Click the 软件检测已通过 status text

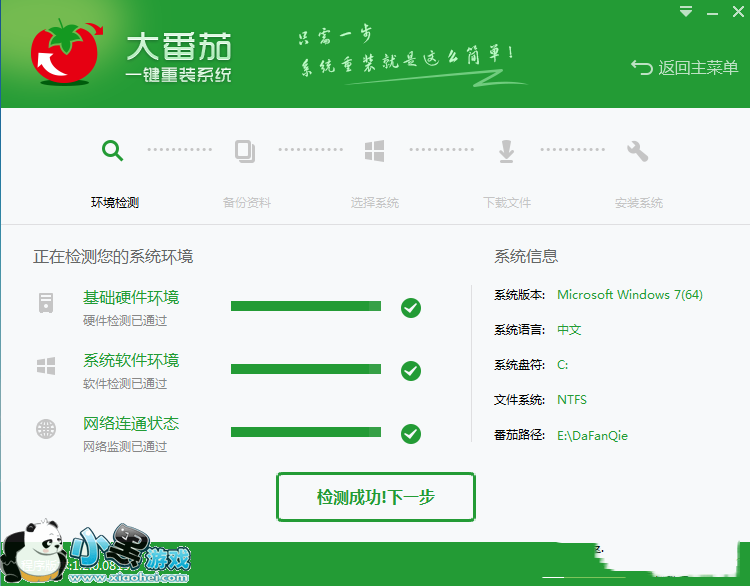pos(125,384)
